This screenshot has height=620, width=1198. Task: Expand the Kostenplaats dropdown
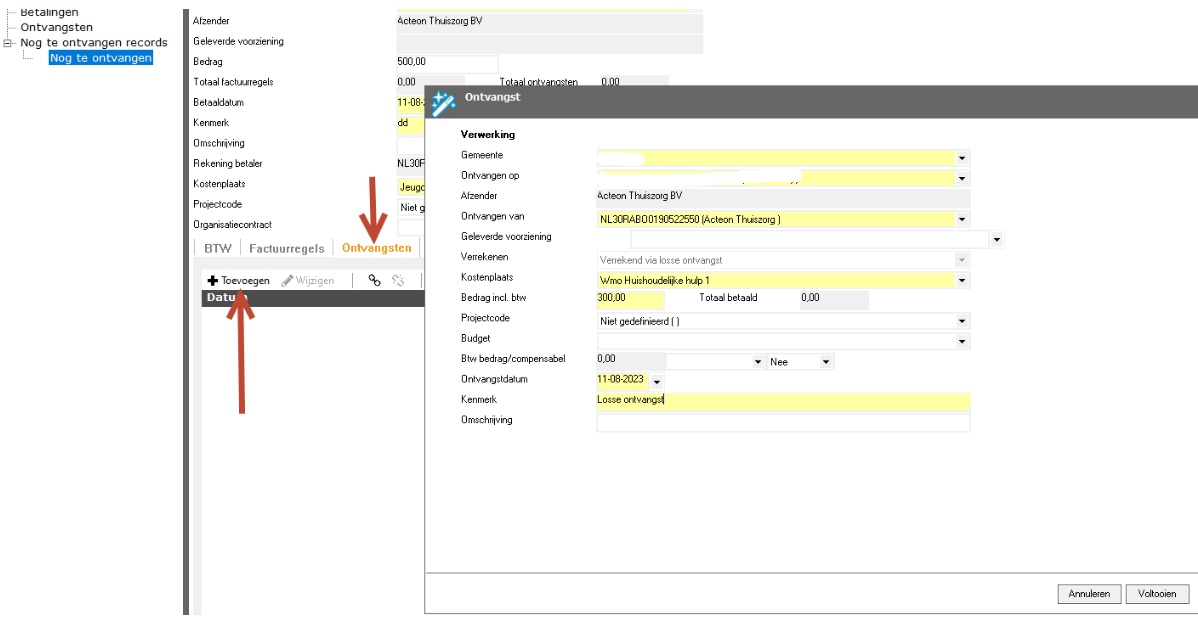[962, 281]
